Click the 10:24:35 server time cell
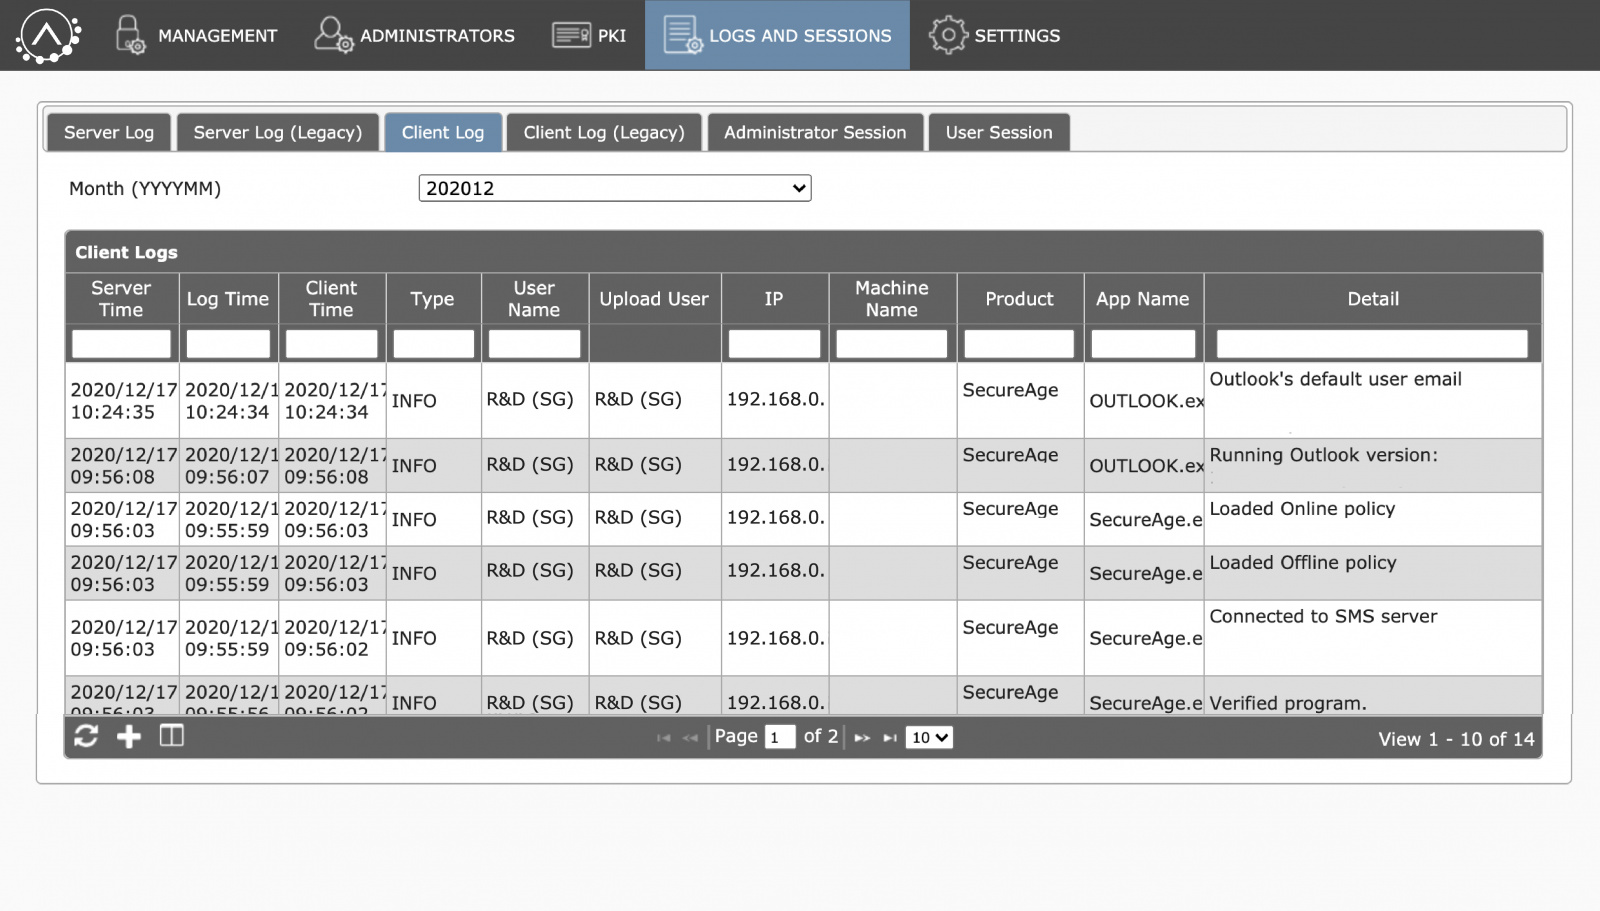1600x911 pixels. [x=121, y=400]
